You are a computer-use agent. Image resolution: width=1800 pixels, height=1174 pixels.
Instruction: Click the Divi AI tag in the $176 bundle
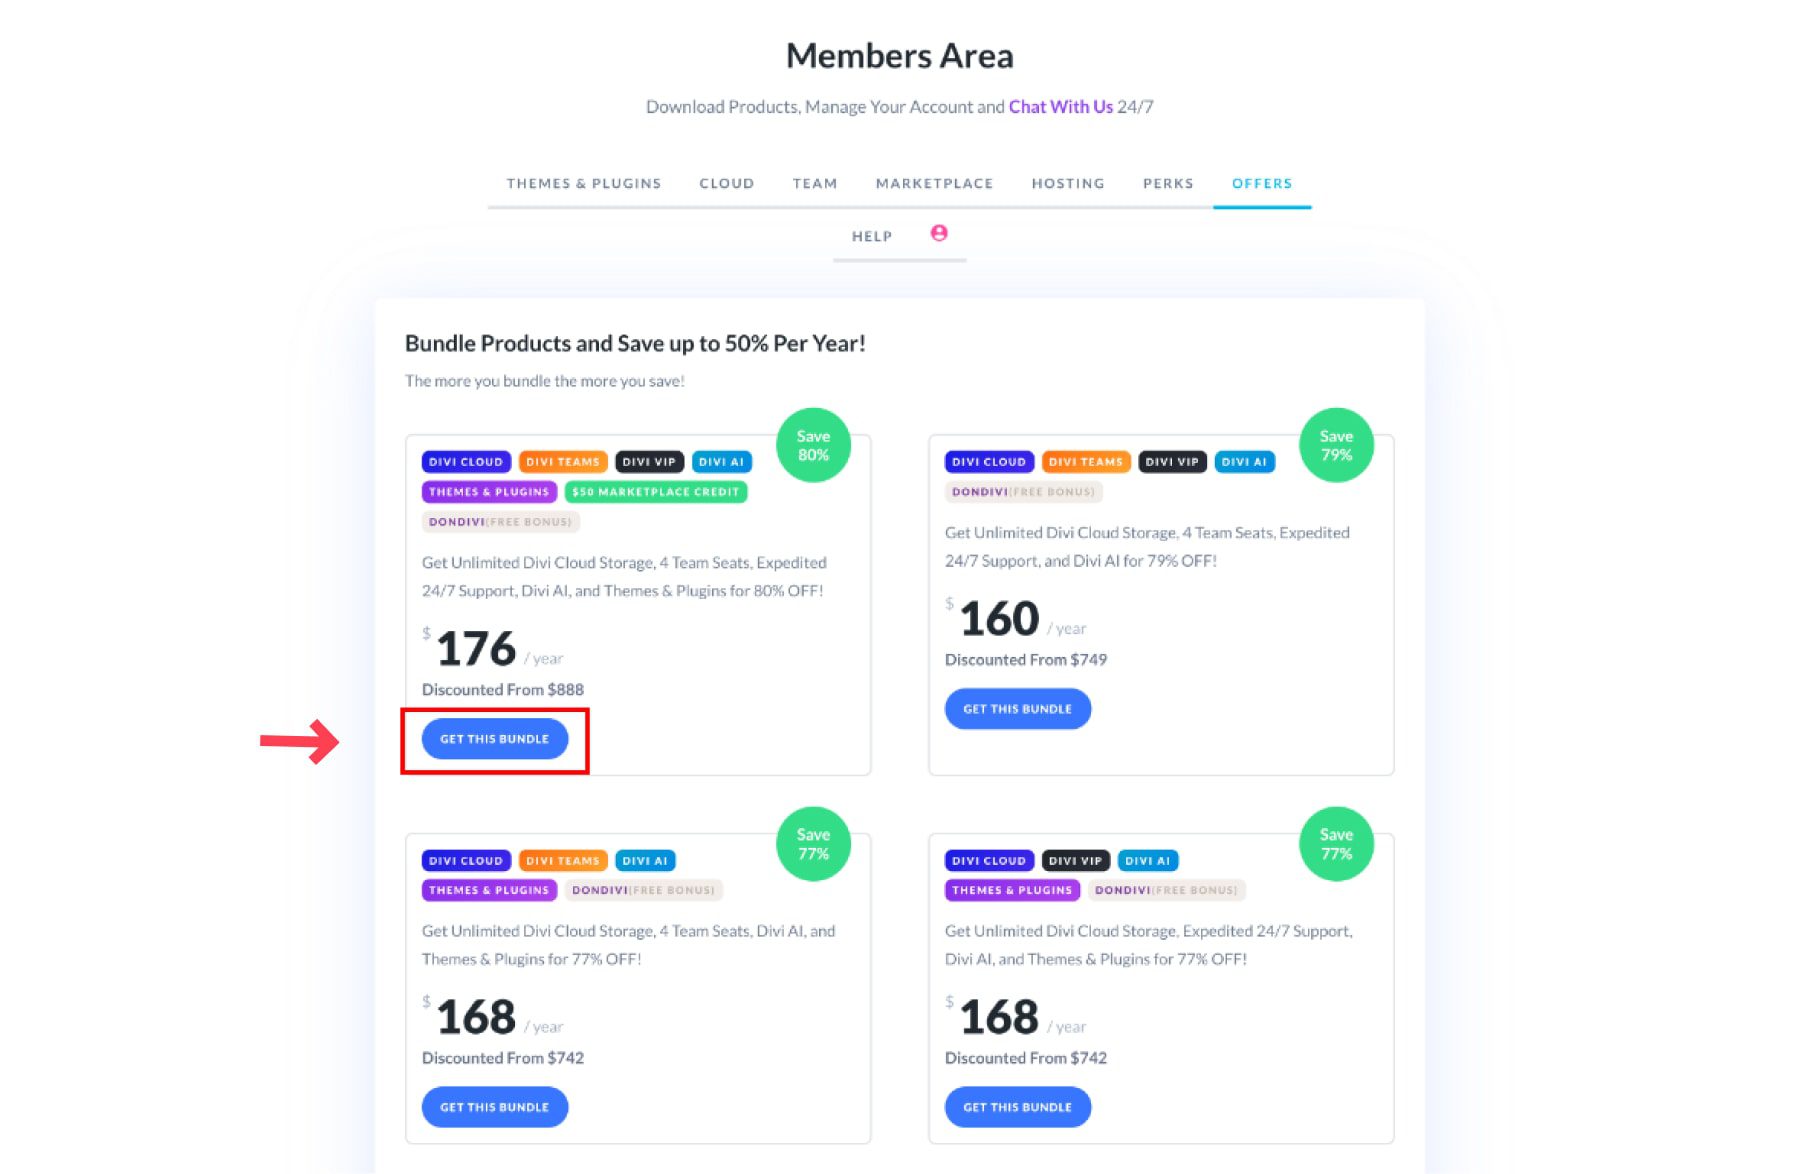[x=721, y=462]
